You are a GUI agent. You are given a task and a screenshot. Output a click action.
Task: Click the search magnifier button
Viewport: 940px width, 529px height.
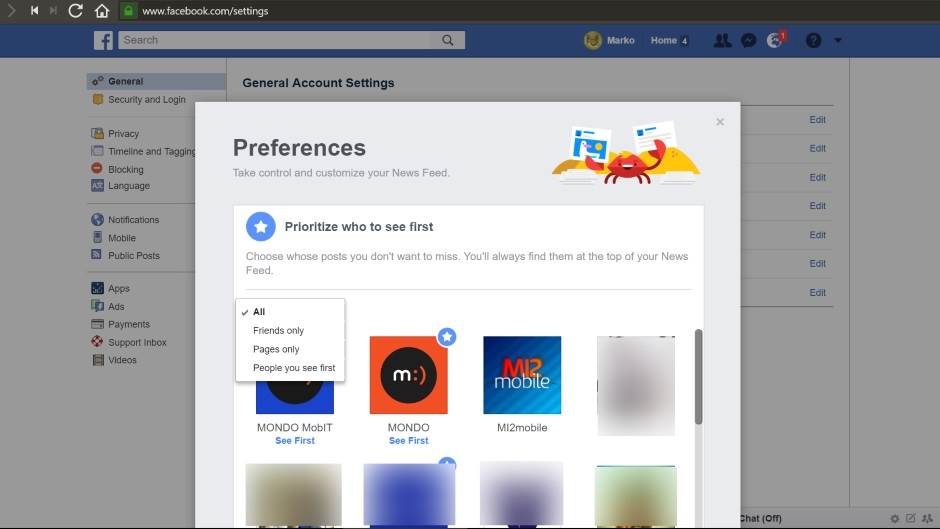pos(448,41)
